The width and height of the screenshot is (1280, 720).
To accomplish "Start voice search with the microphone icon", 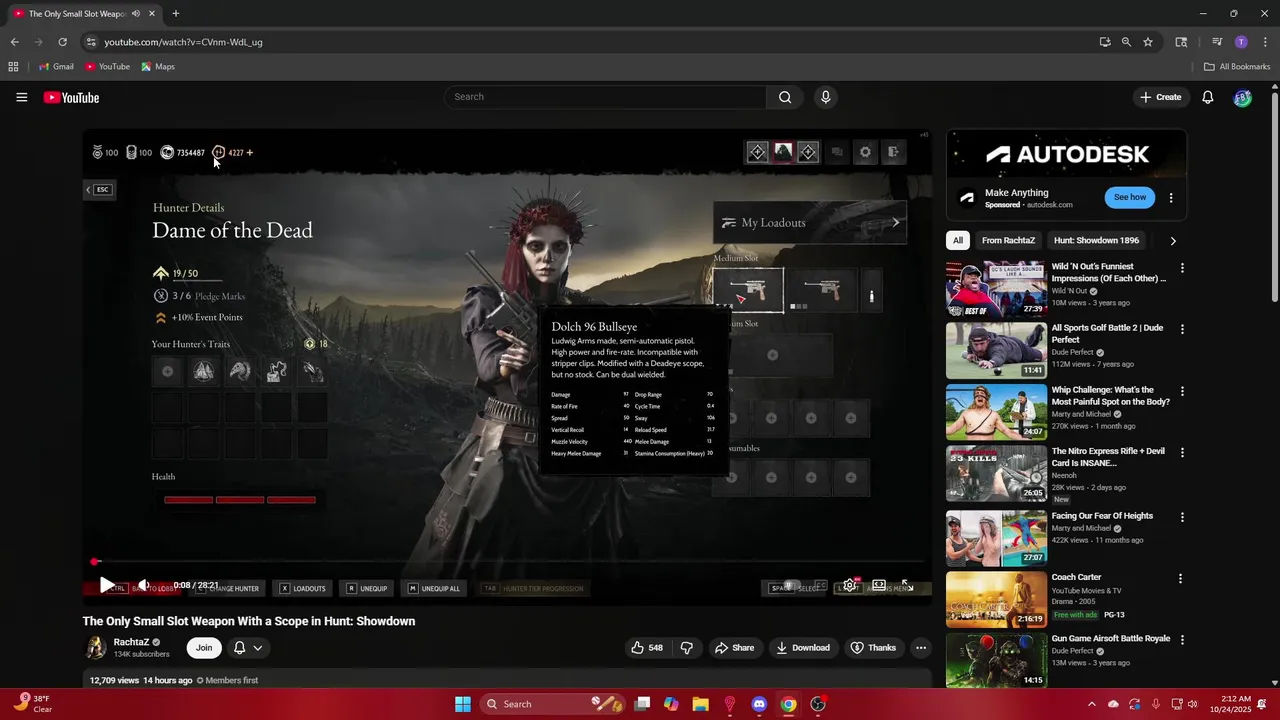I will 825,97.
